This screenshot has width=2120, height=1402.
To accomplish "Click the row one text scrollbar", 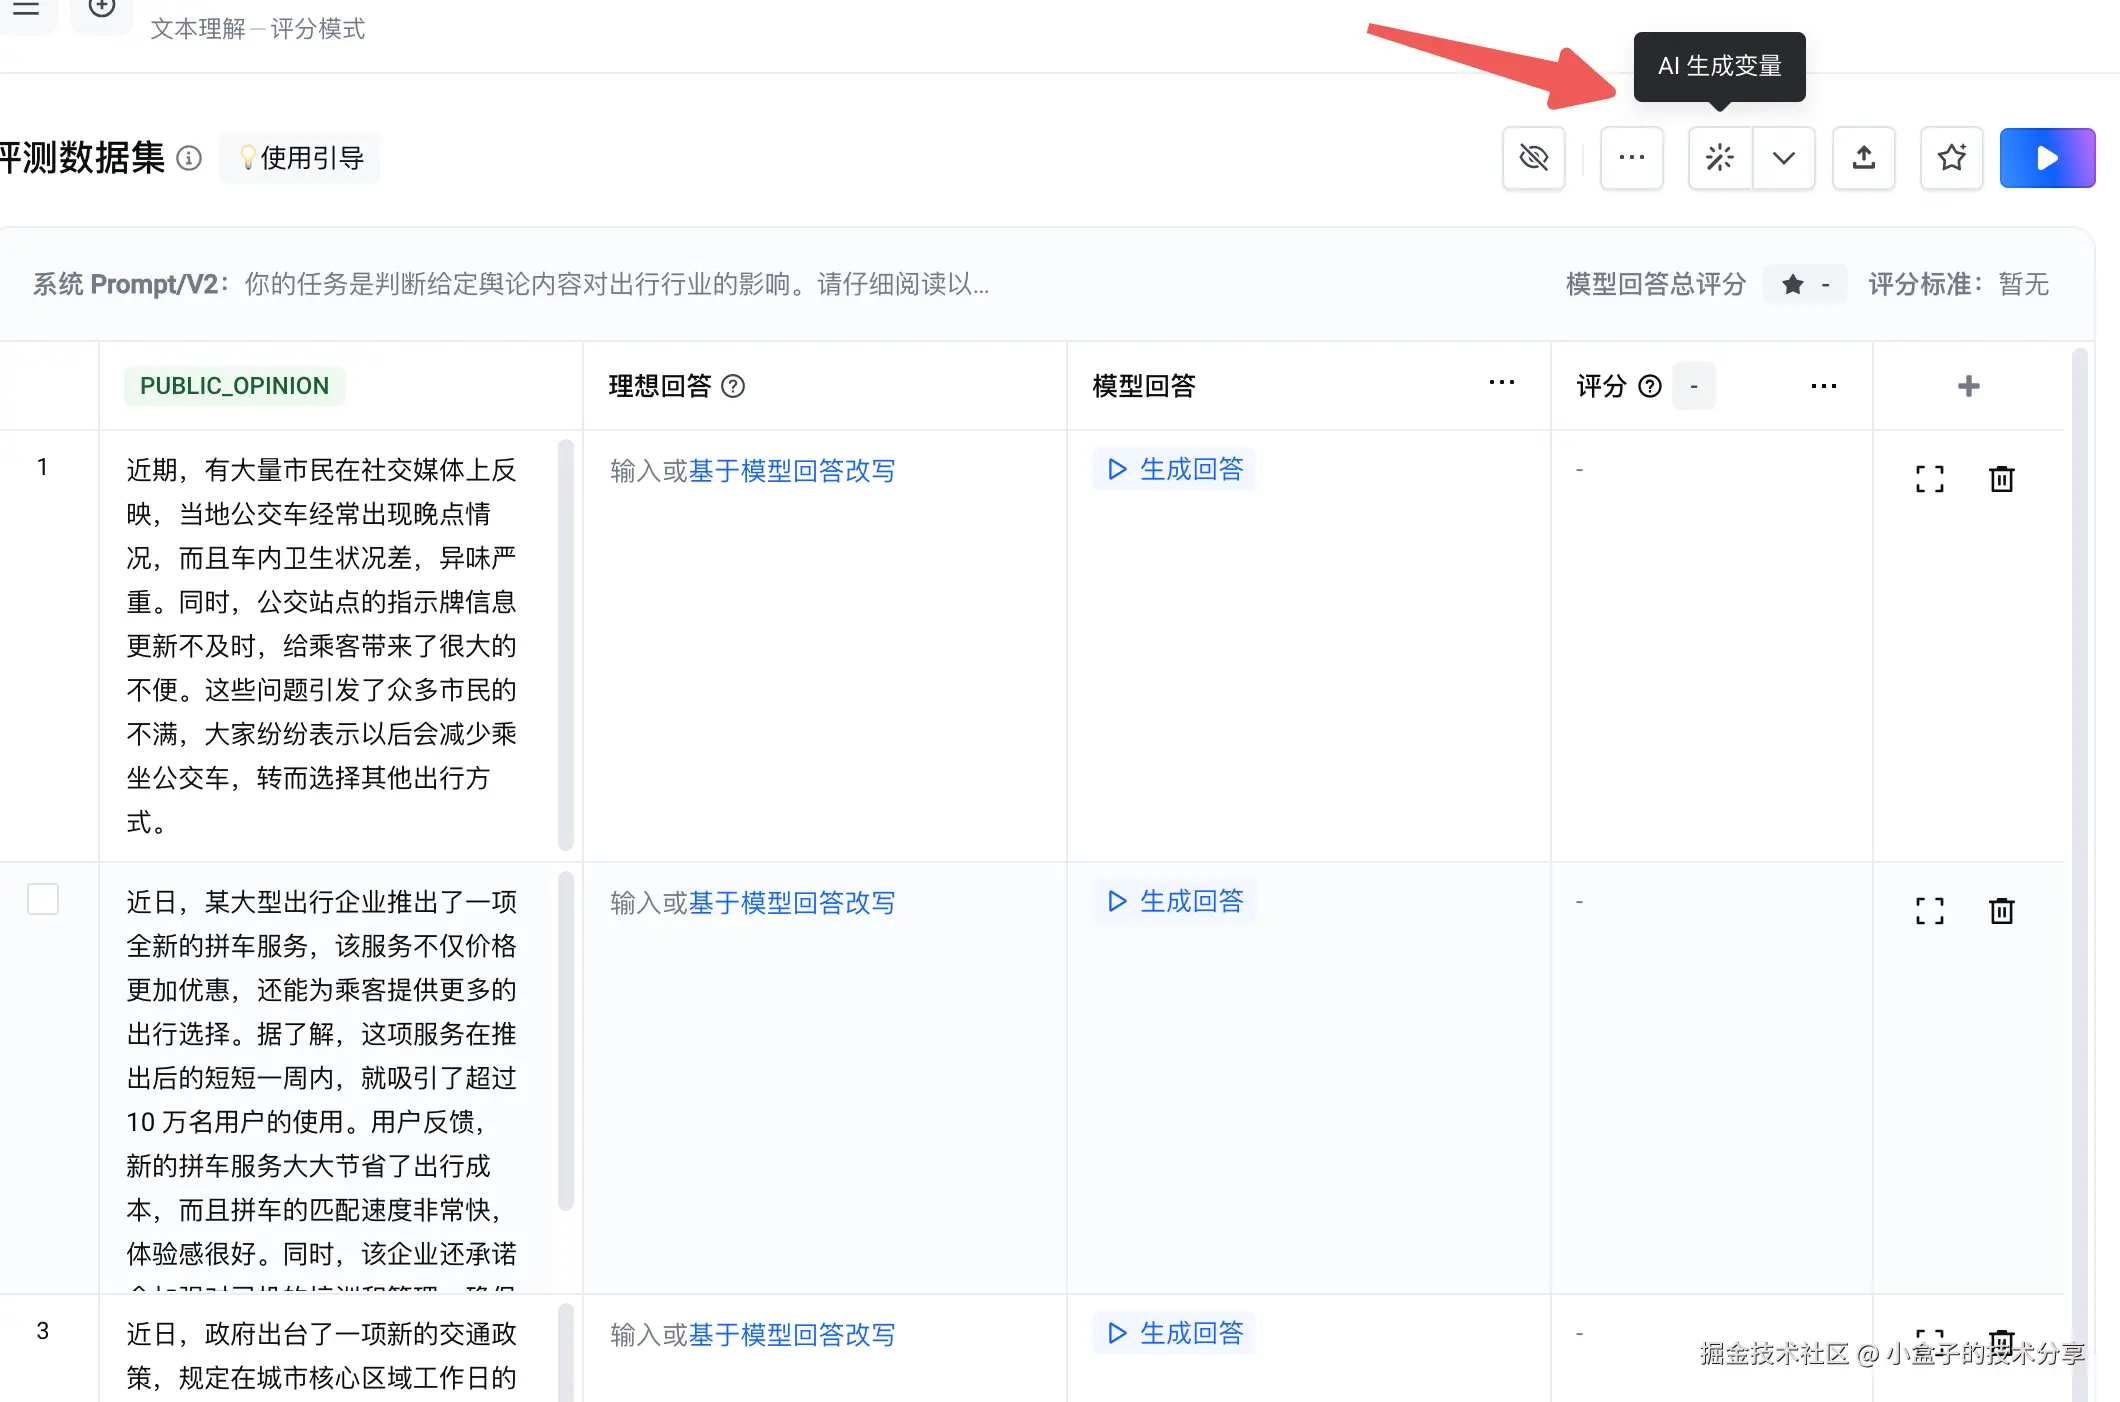I will [x=565, y=645].
